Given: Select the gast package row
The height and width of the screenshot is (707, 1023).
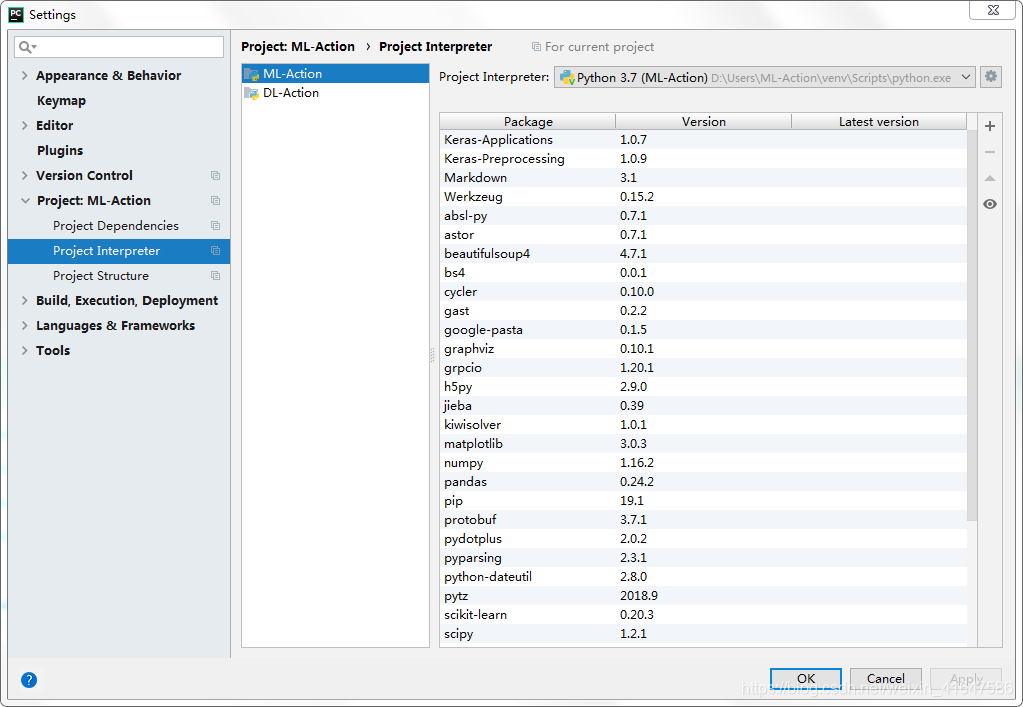Looking at the screenshot, I should [x=703, y=310].
